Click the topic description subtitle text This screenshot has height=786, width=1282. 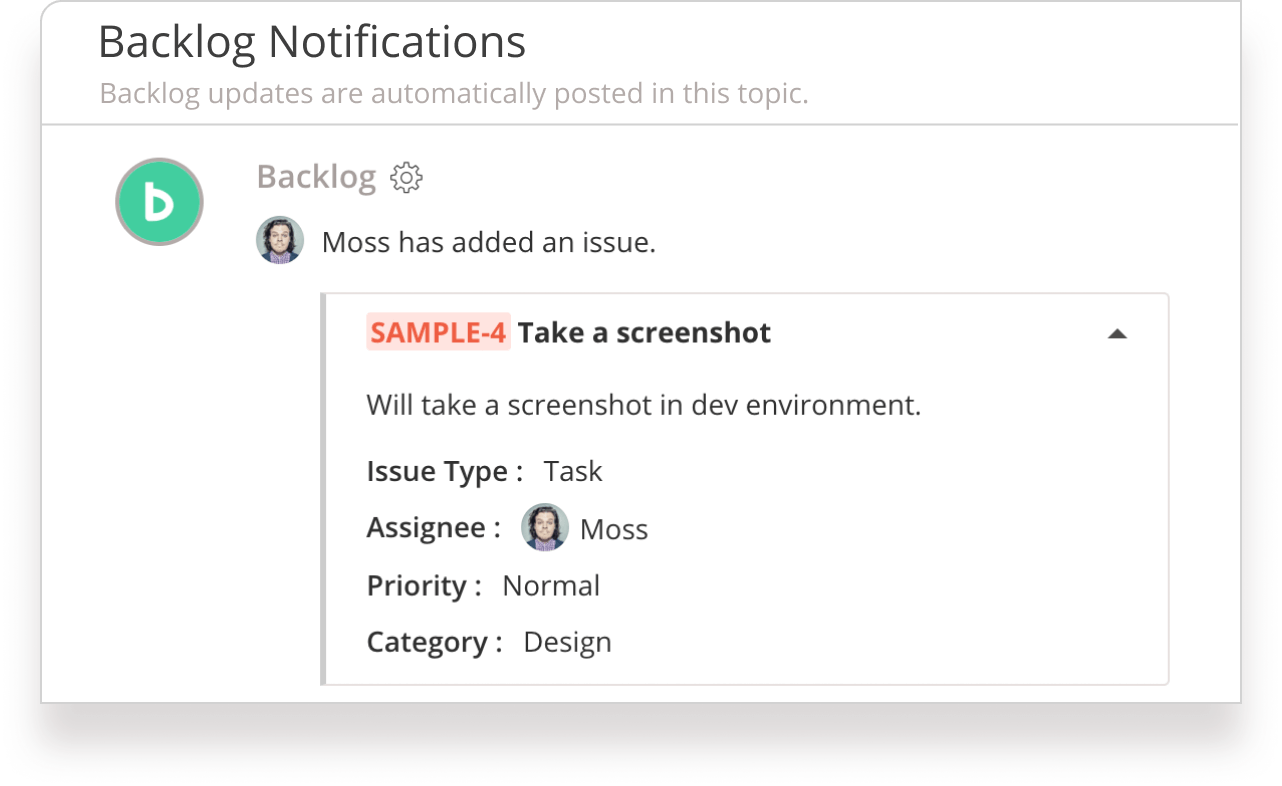point(454,94)
